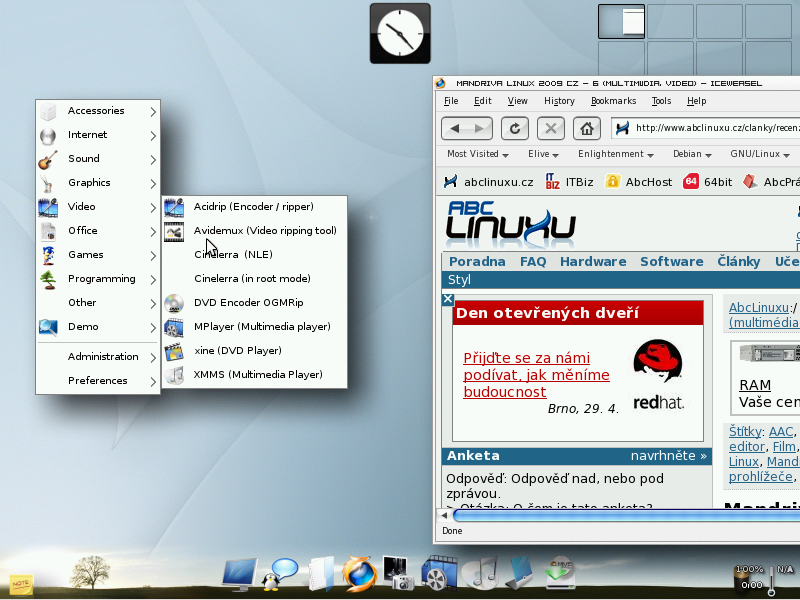800x600 pixels.
Task: Click the battery indicator showing 100%
Action: (749, 578)
